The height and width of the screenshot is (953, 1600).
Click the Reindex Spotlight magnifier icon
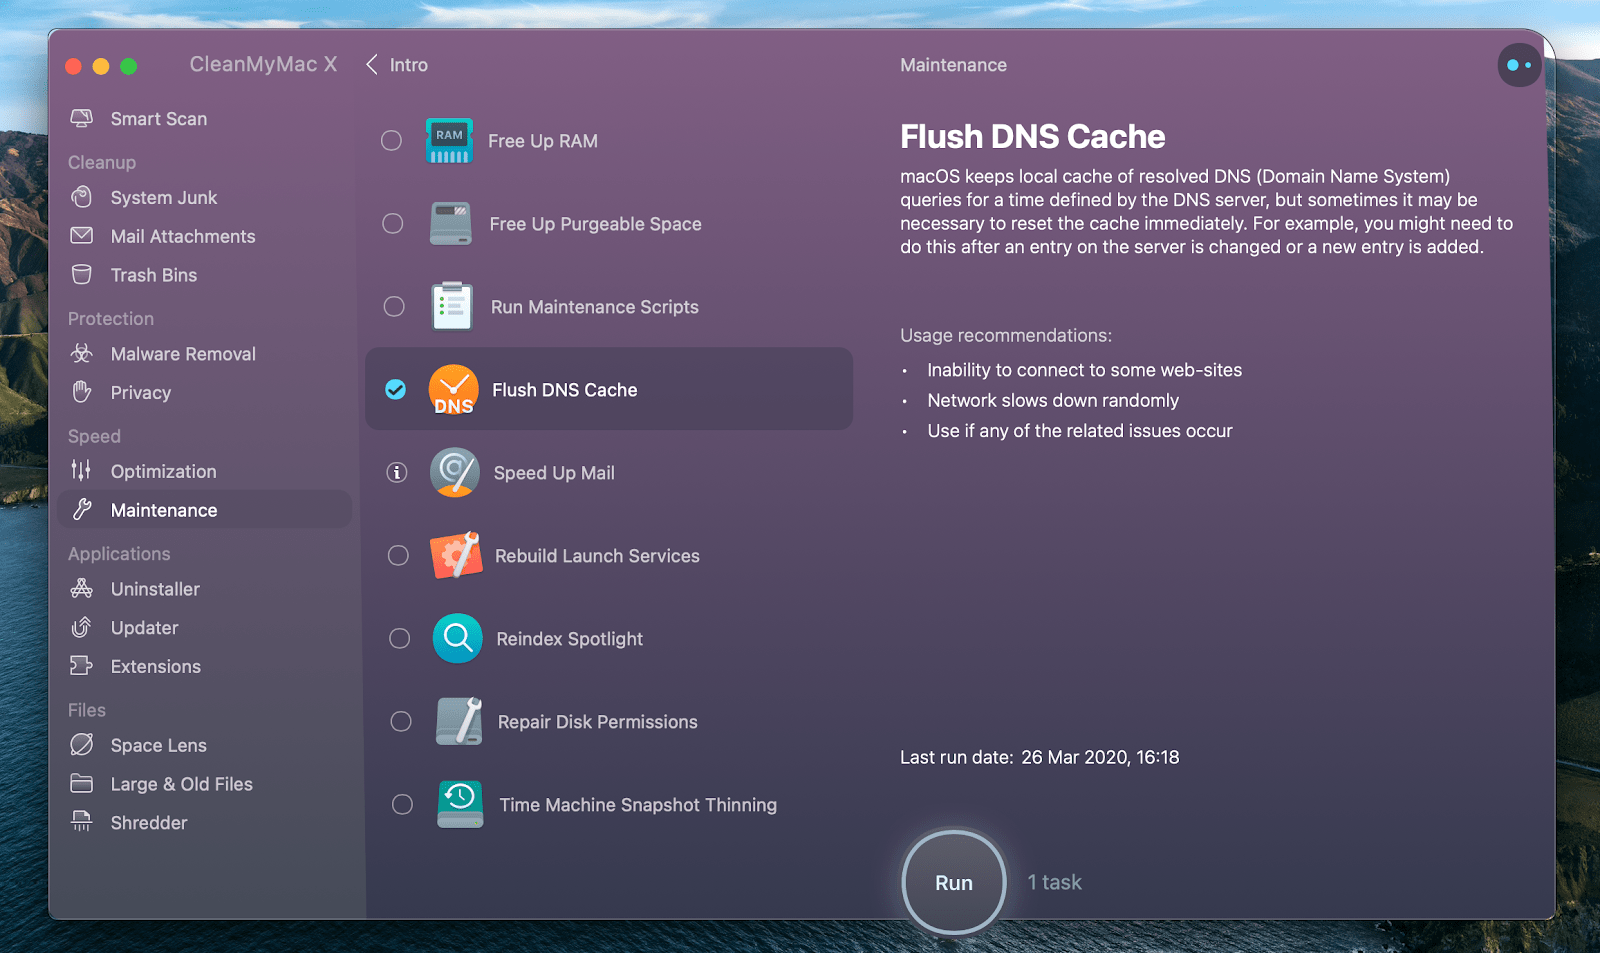(458, 638)
